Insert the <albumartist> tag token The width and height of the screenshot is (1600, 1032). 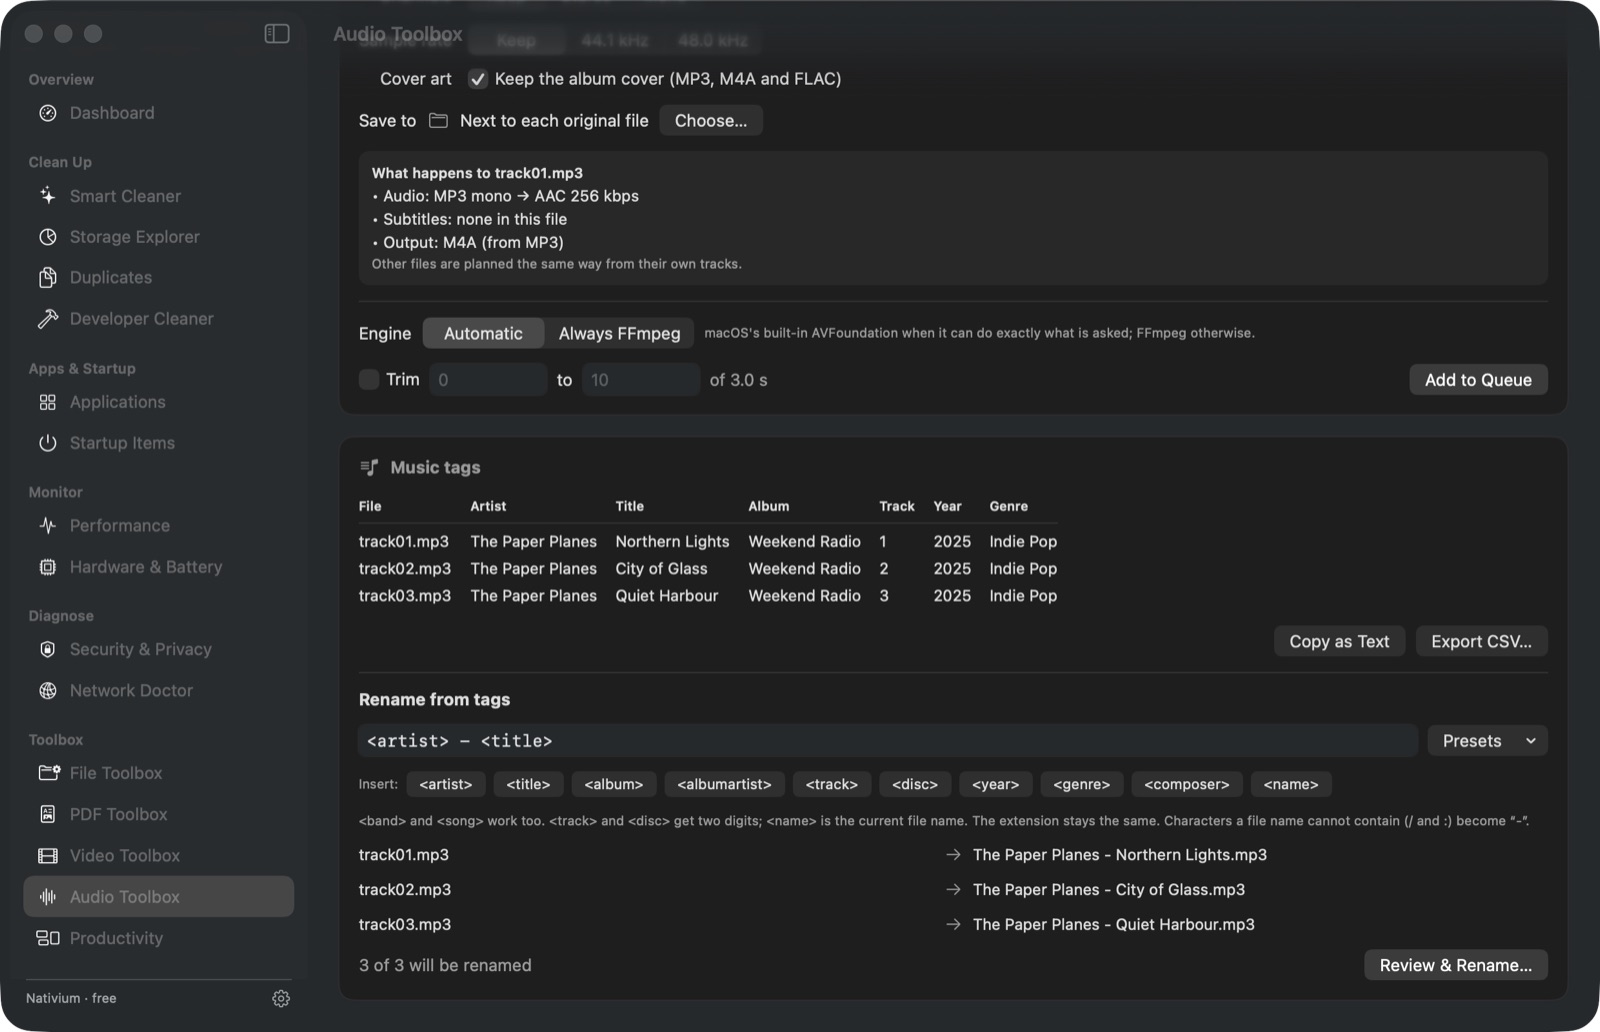click(724, 785)
